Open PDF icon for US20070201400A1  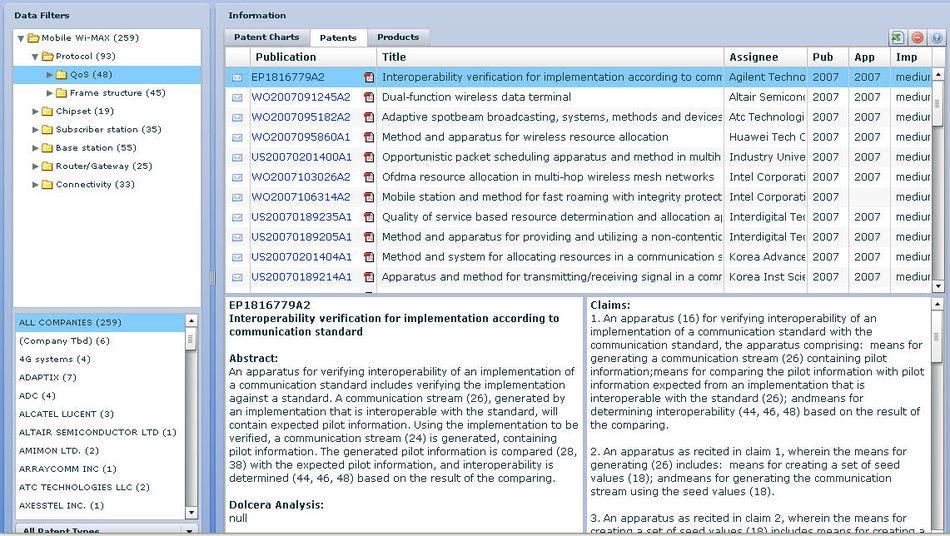click(369, 157)
